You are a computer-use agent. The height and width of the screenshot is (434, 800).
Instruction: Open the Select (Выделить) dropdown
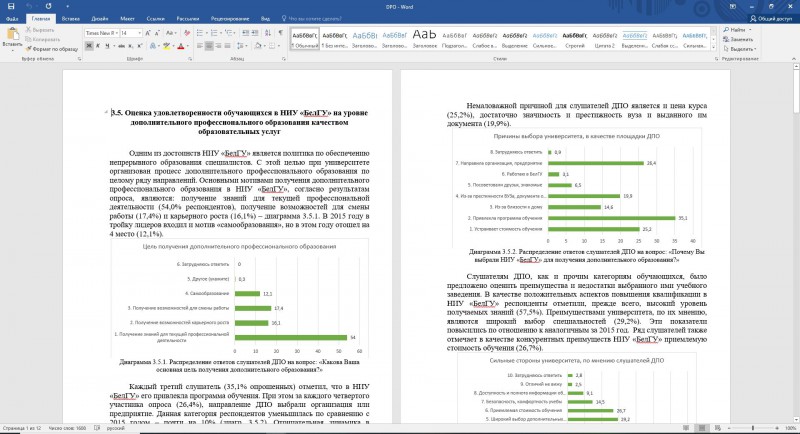pos(741,49)
